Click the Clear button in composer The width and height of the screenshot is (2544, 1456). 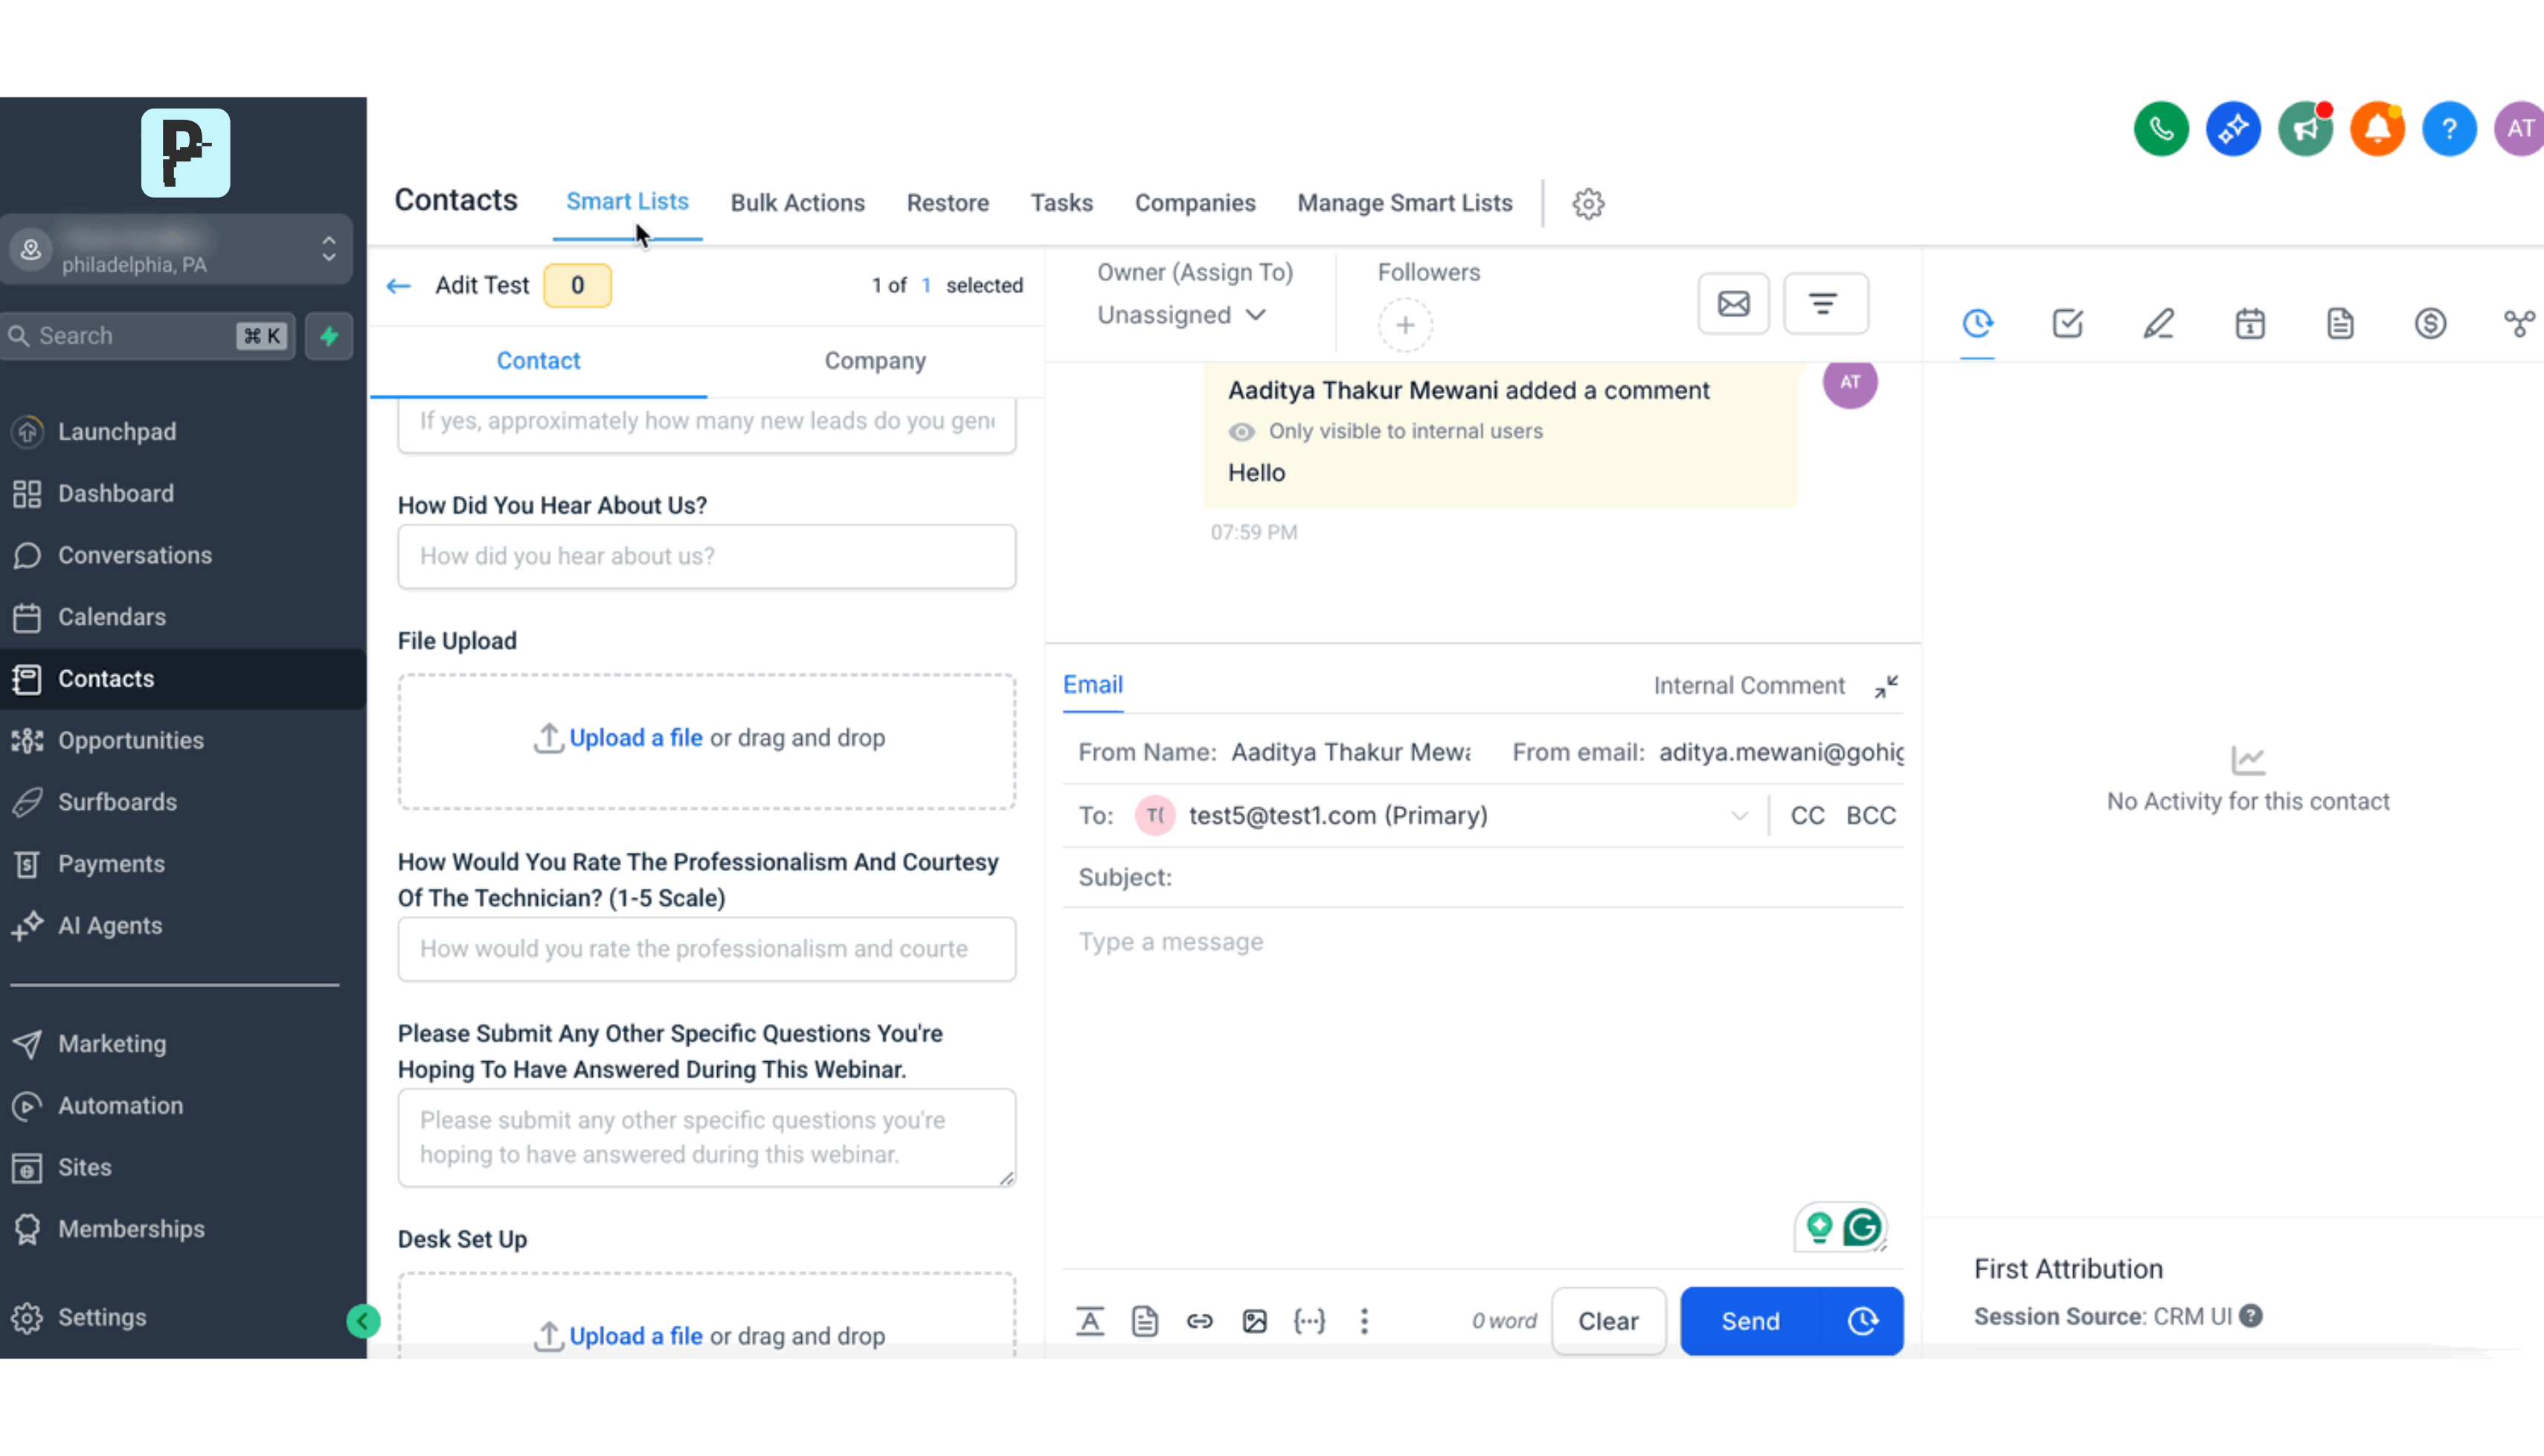pos(1607,1321)
